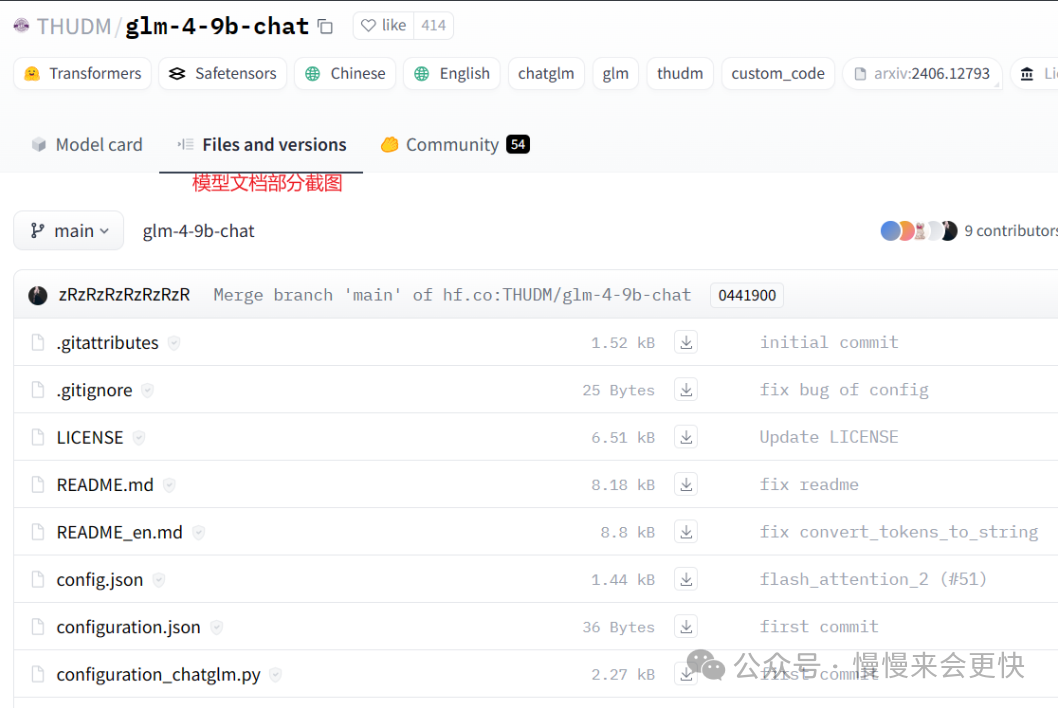Click the 1.52 kB size of .gitattributes
This screenshot has width=1058, height=708.
tap(623, 343)
